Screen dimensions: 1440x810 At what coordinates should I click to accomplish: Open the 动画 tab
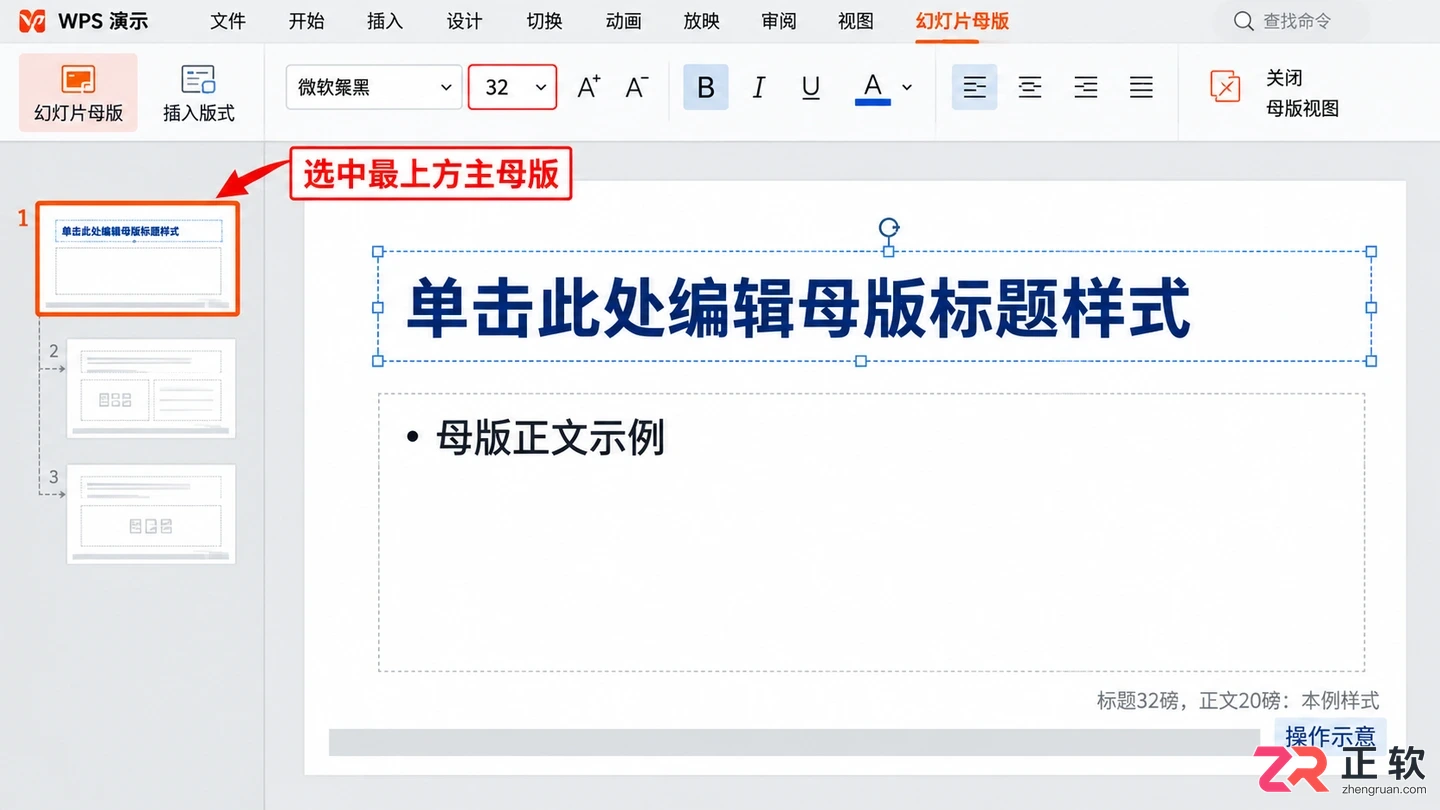point(623,21)
